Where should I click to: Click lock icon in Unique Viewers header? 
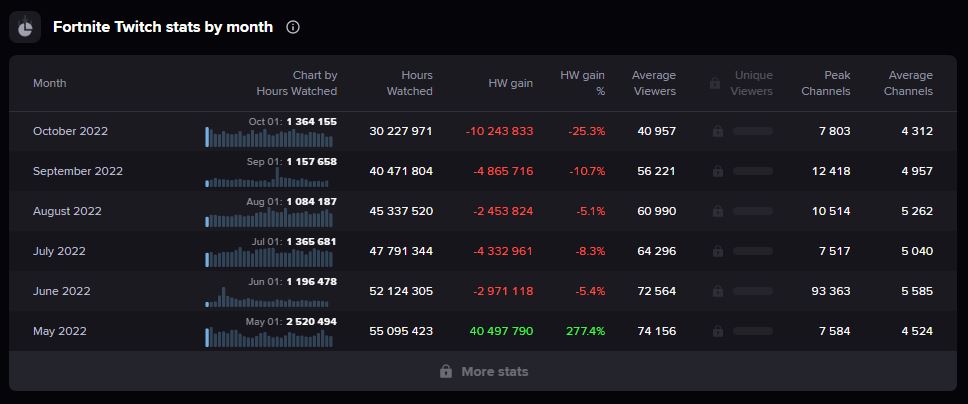click(715, 83)
